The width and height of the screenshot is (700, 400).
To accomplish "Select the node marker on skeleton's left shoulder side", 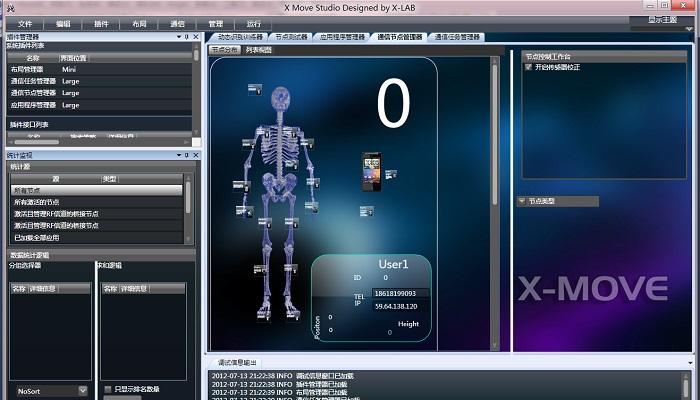I will 249,144.
